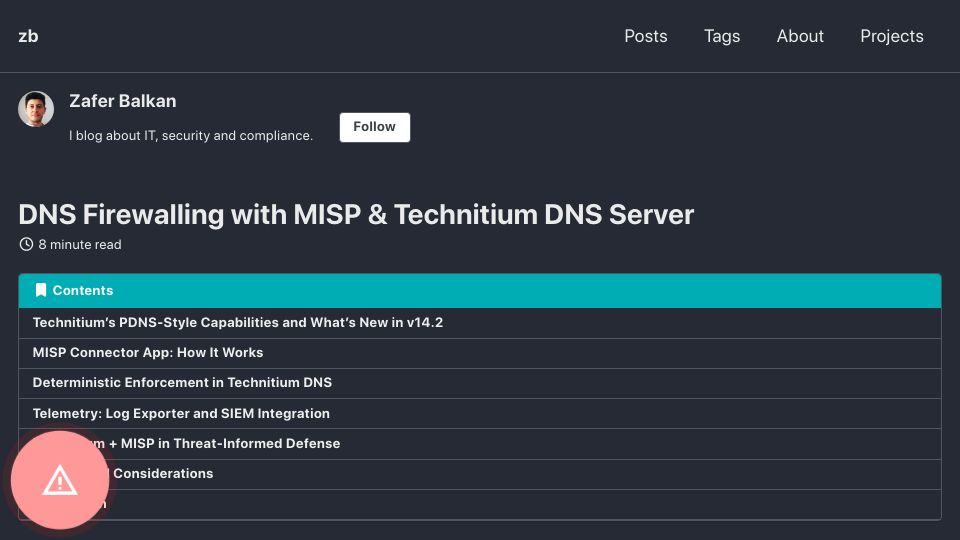This screenshot has height=540, width=960.
Task: Click Zafer Balkan's avatar photo
Action: point(36,109)
